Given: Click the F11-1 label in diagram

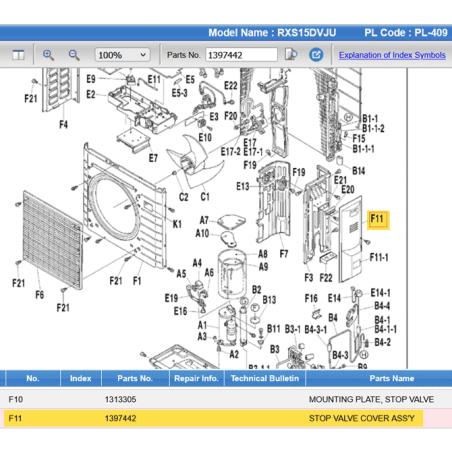Looking at the screenshot, I should (379, 257).
